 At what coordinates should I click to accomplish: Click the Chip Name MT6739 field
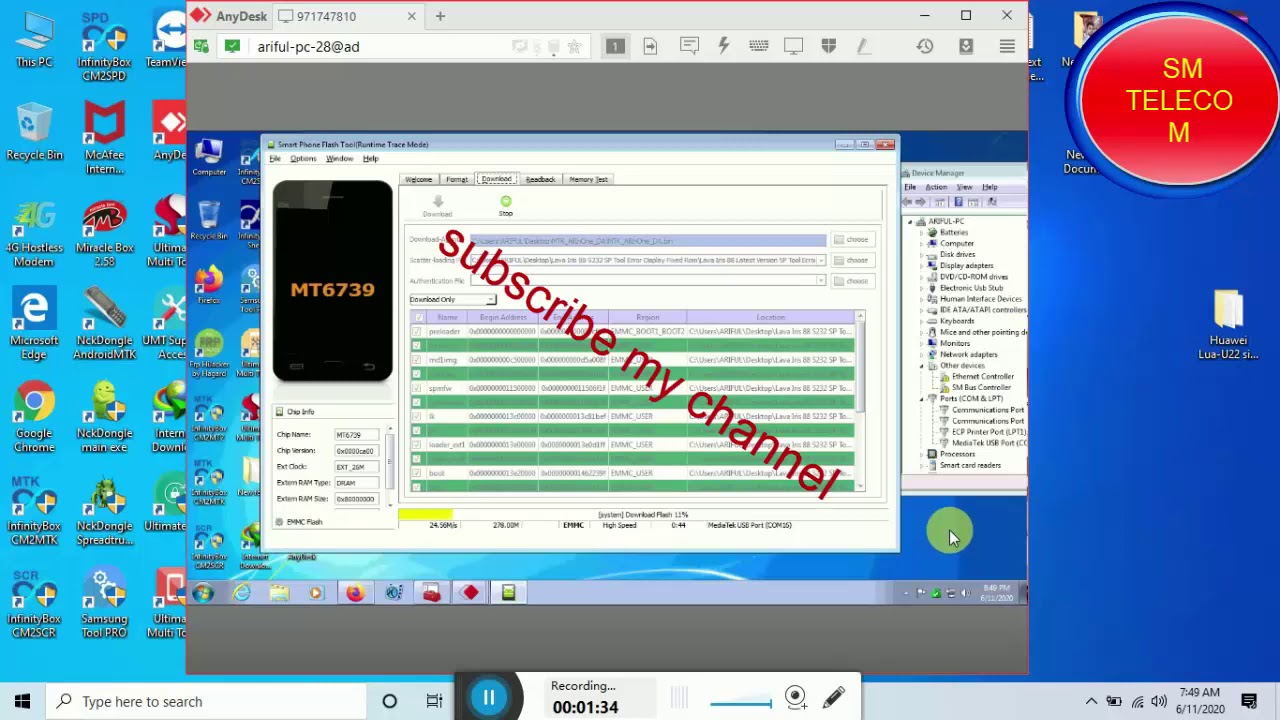click(x=356, y=435)
